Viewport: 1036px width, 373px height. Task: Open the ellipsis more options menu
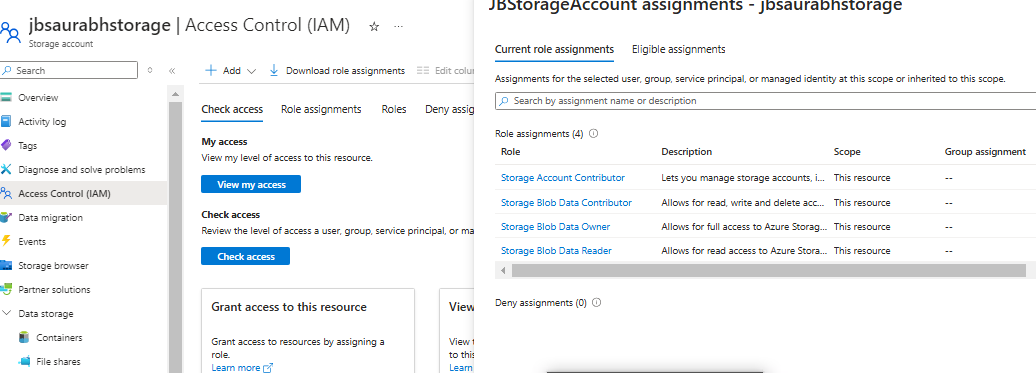coord(398,26)
